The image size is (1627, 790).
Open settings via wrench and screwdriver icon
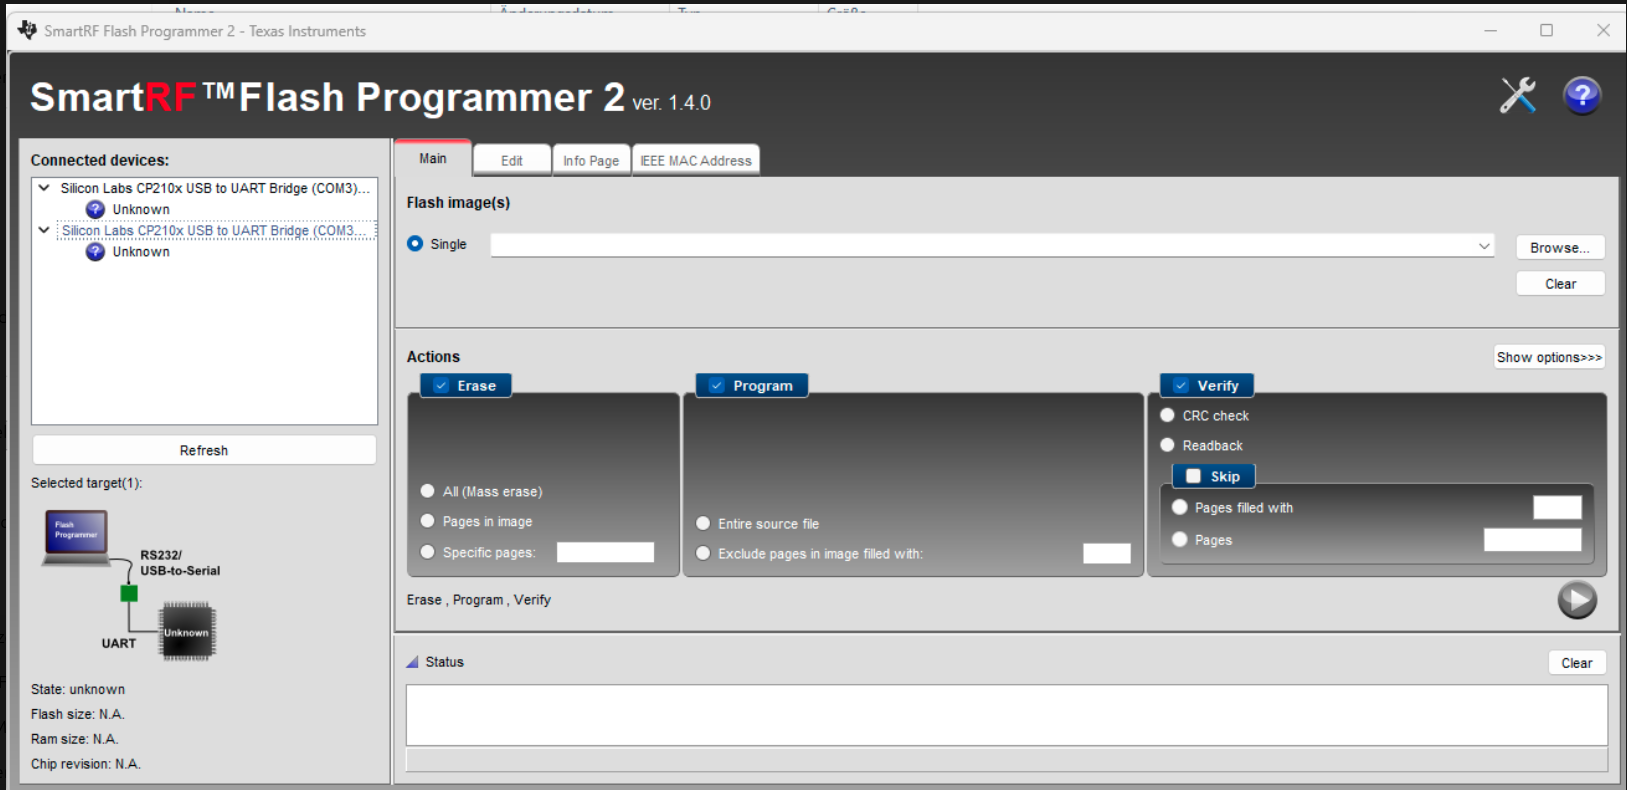(1517, 96)
